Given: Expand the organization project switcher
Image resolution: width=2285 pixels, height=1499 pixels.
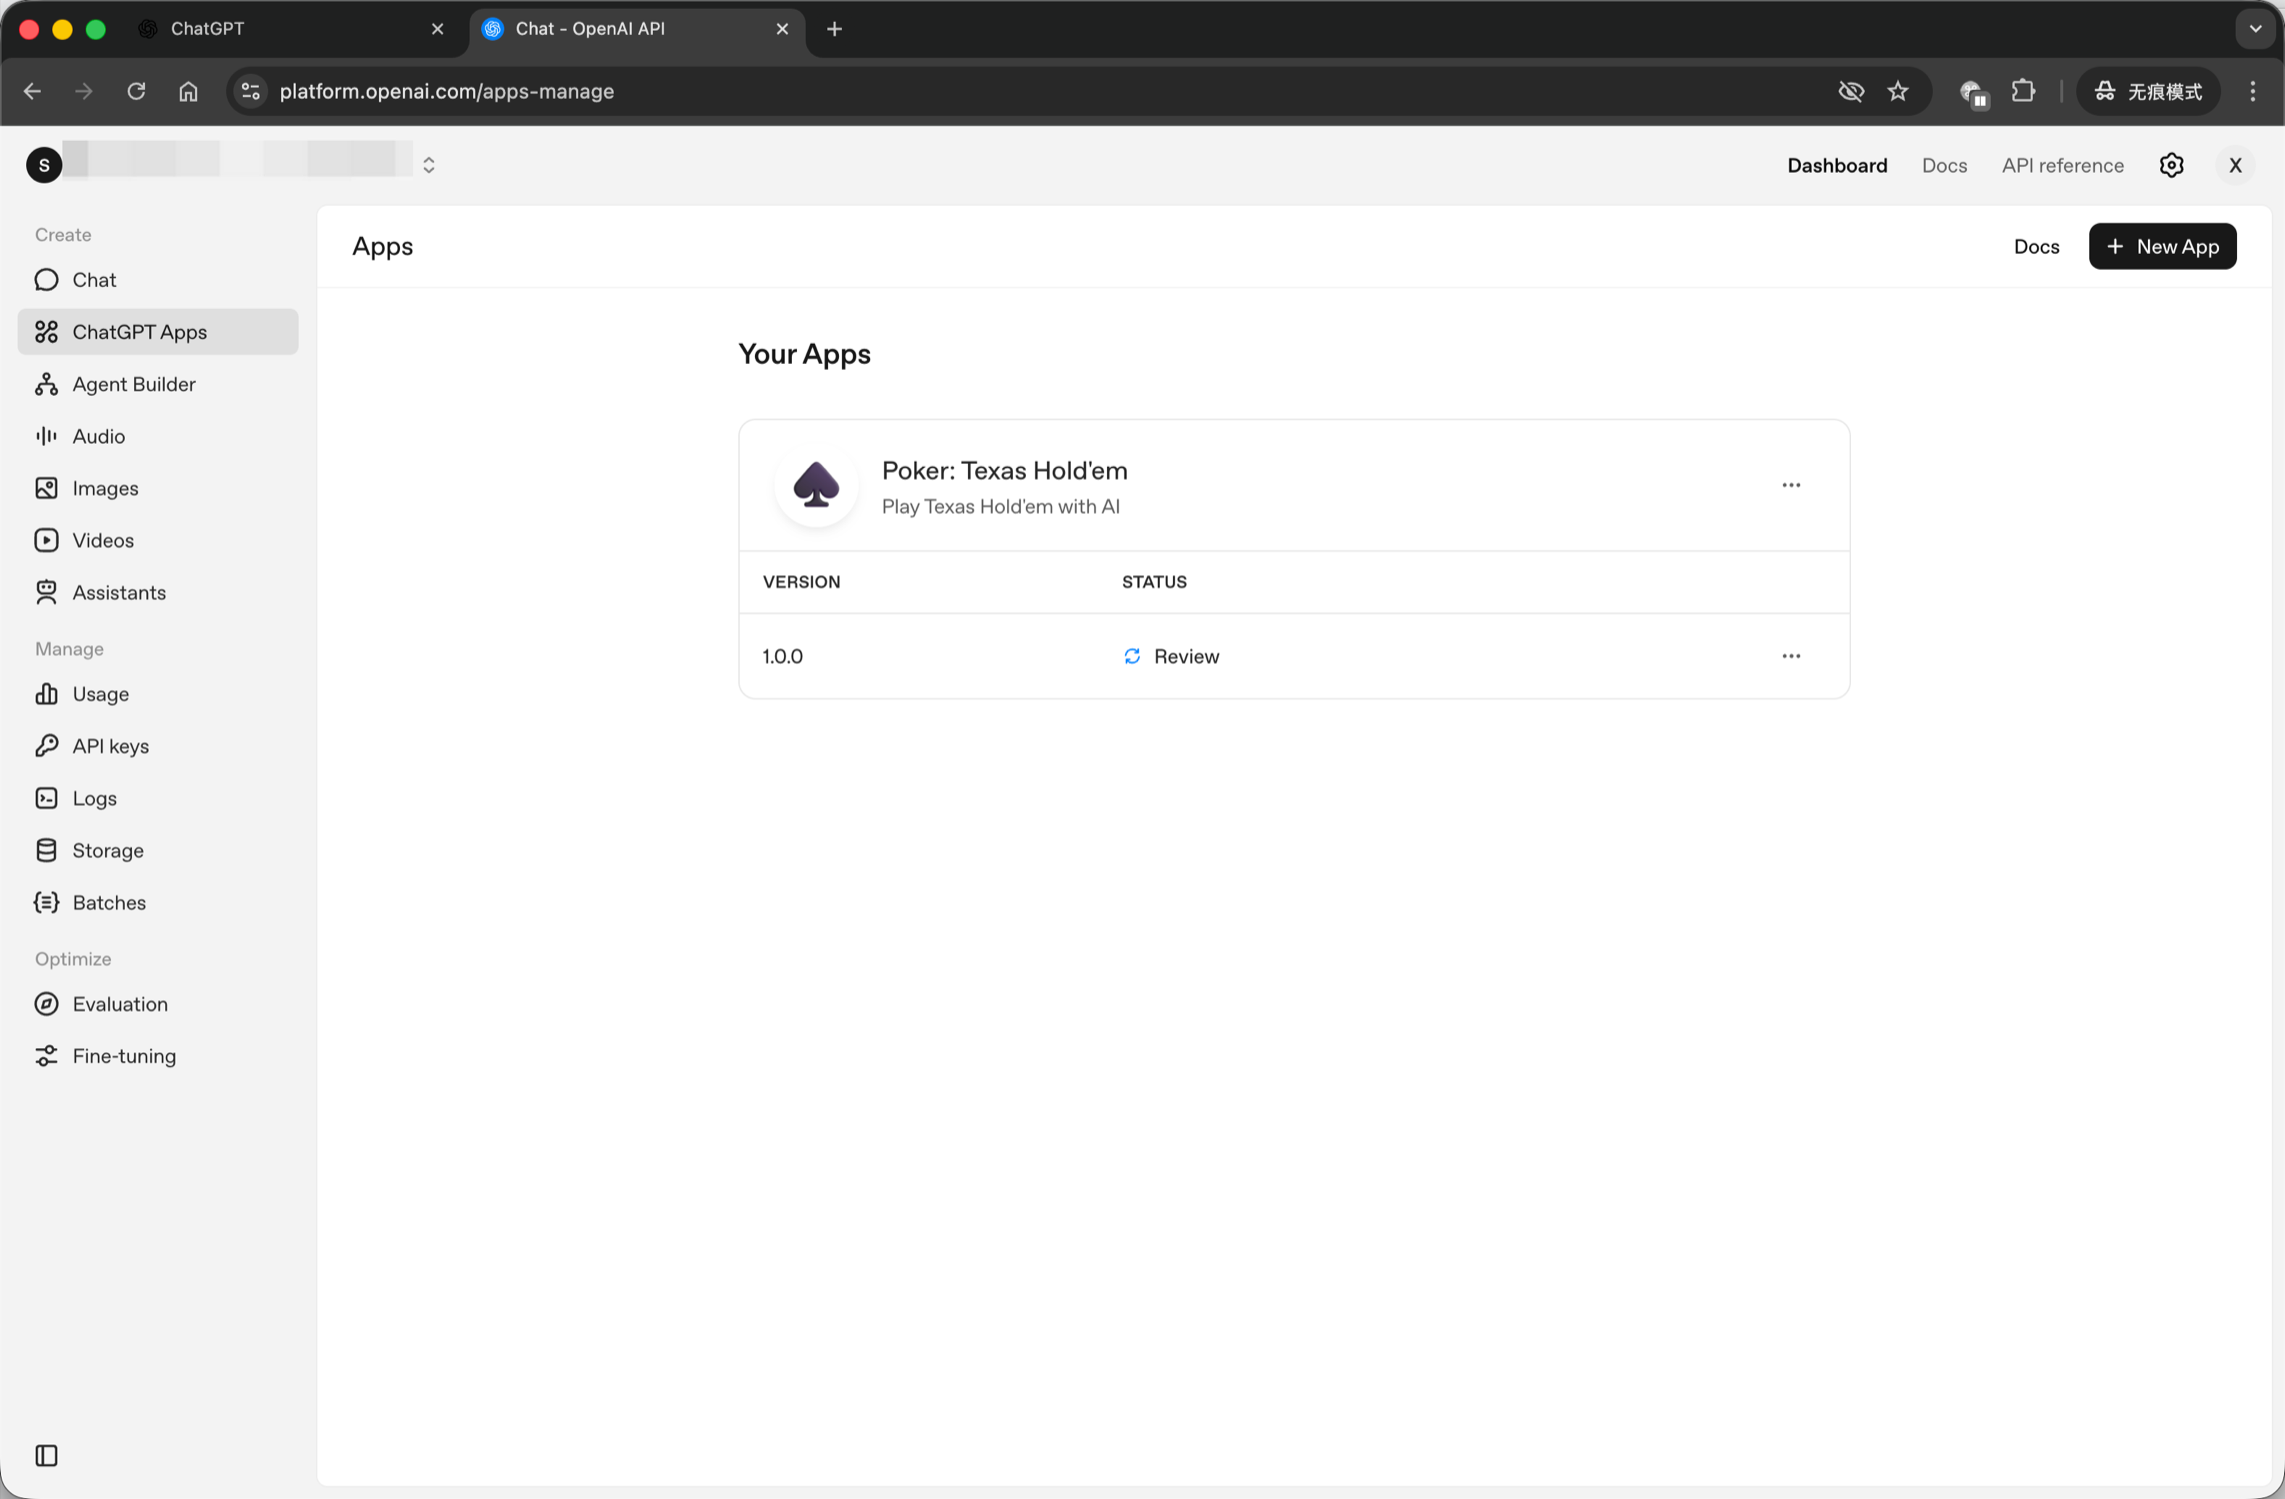Looking at the screenshot, I should (x=429, y=165).
